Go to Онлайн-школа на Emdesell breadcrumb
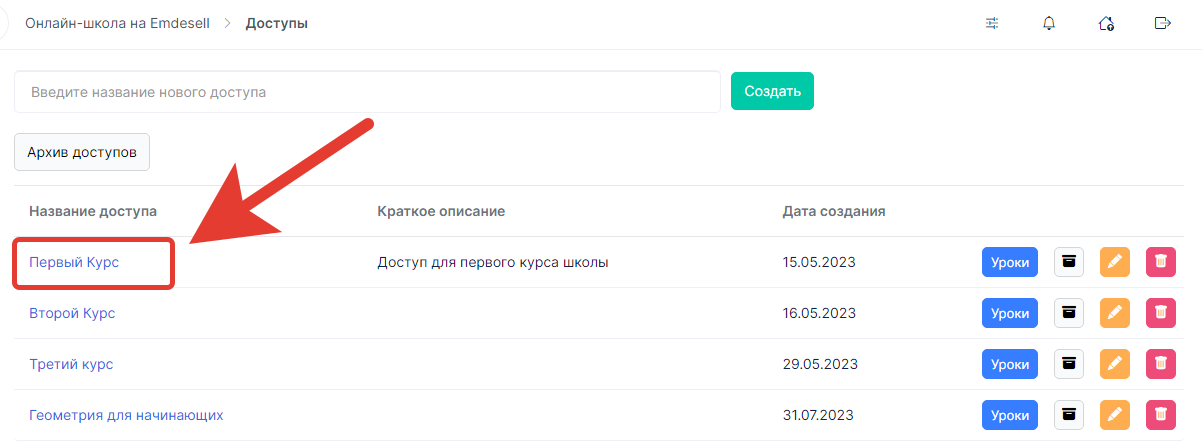The height and width of the screenshot is (441, 1202). [x=117, y=23]
